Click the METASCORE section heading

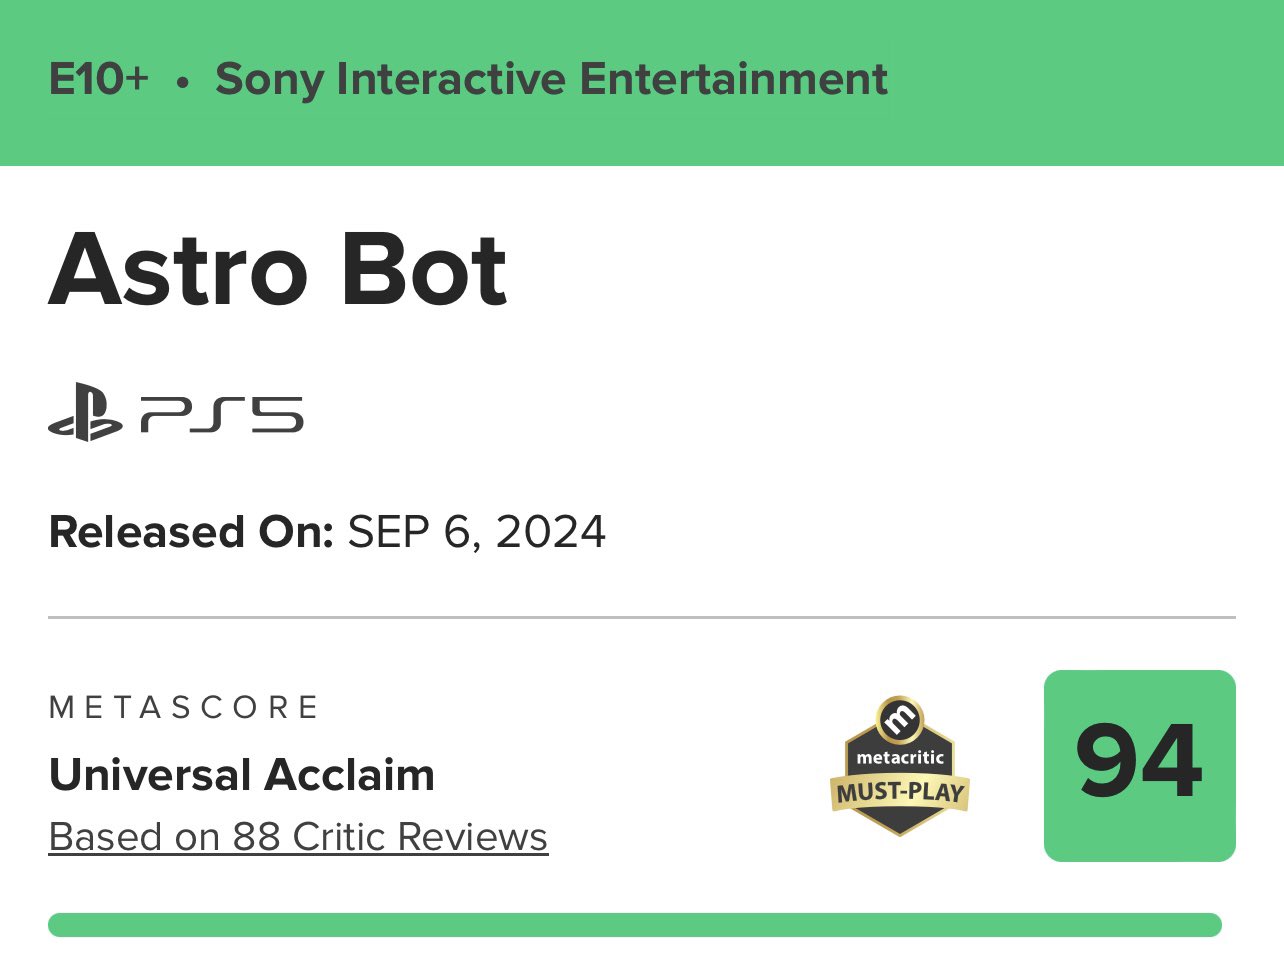tap(184, 708)
